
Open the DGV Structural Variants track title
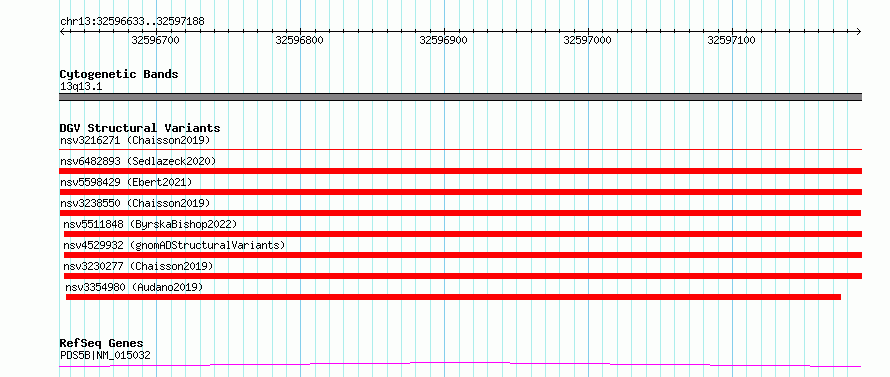click(140, 128)
